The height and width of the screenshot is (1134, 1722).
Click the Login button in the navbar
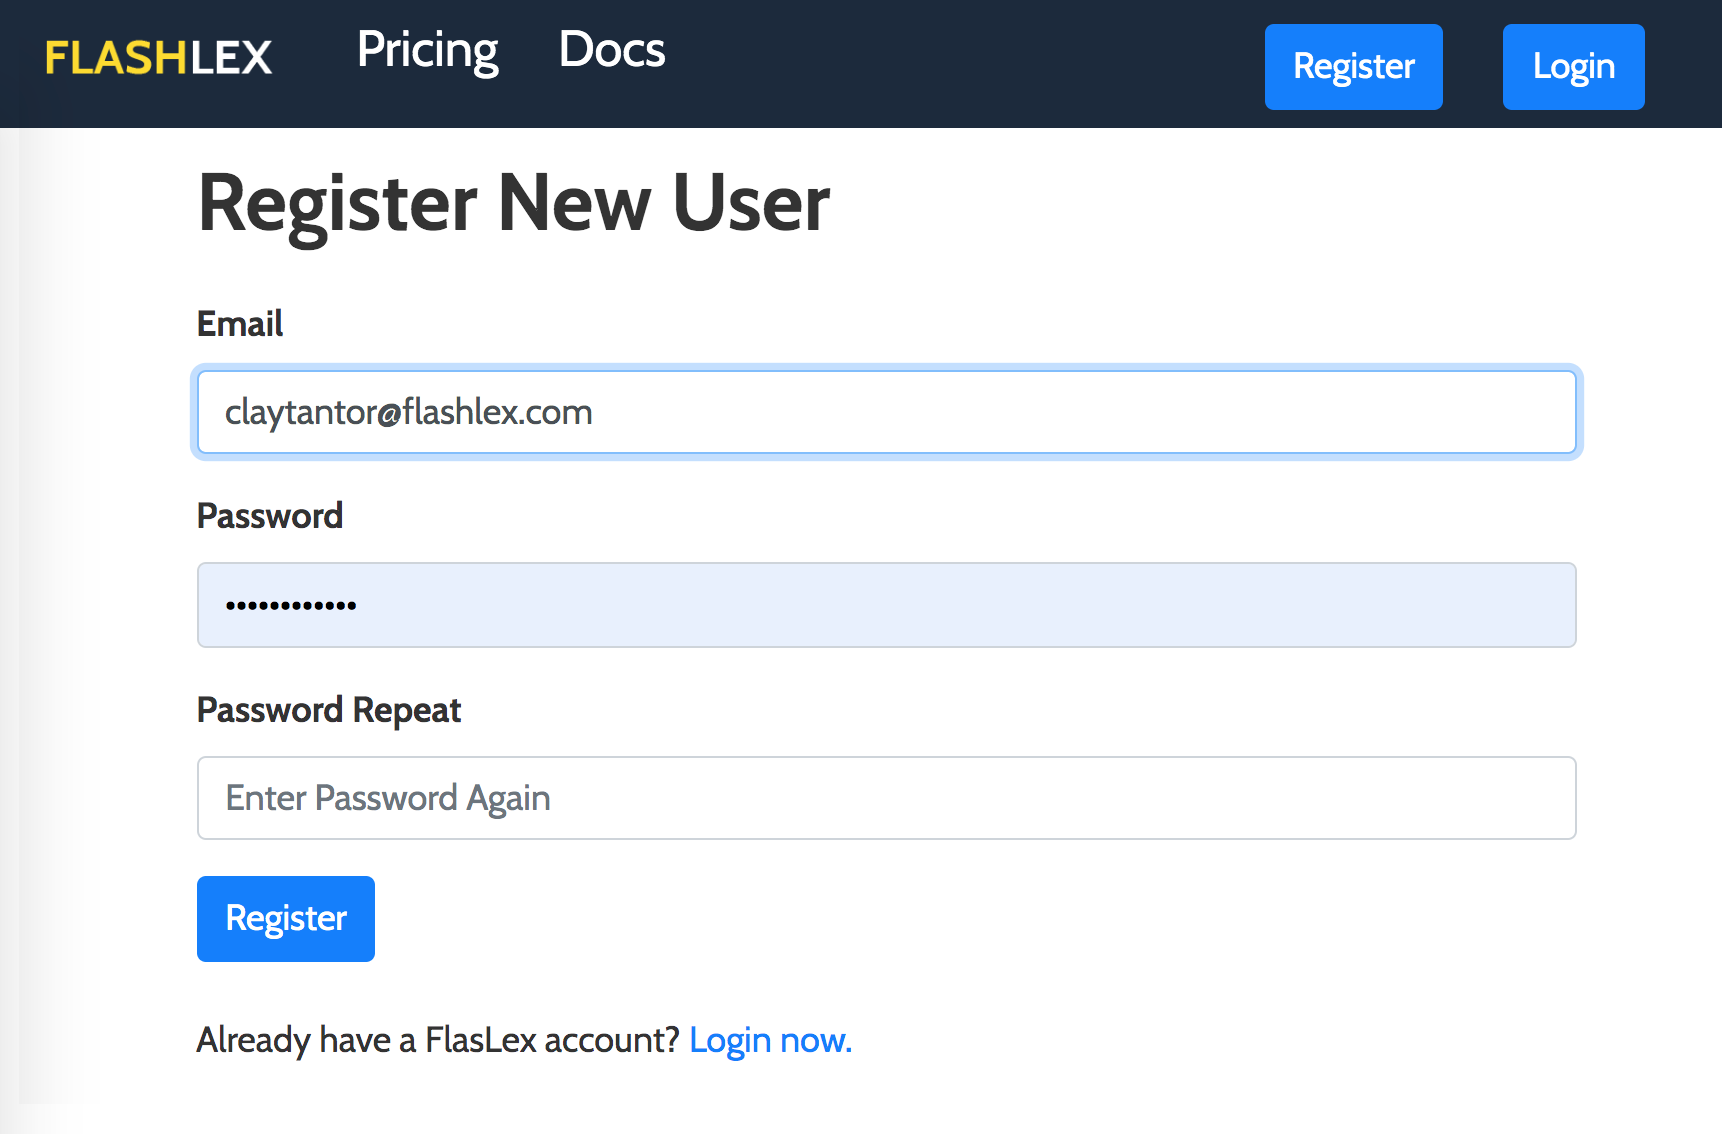click(x=1573, y=67)
